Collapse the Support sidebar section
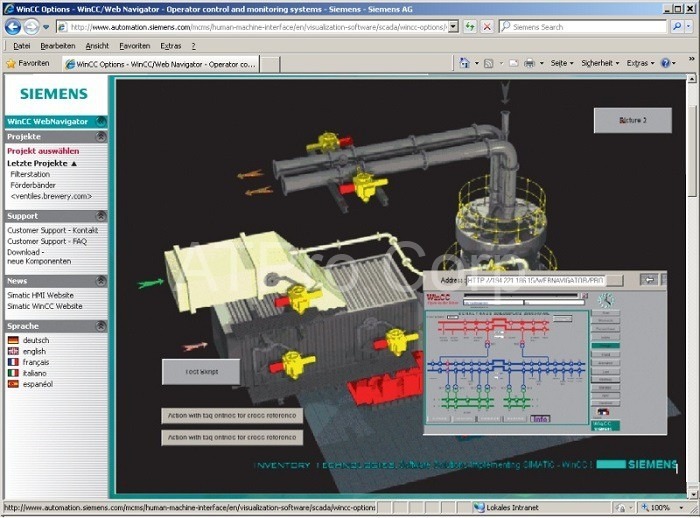 click(100, 216)
